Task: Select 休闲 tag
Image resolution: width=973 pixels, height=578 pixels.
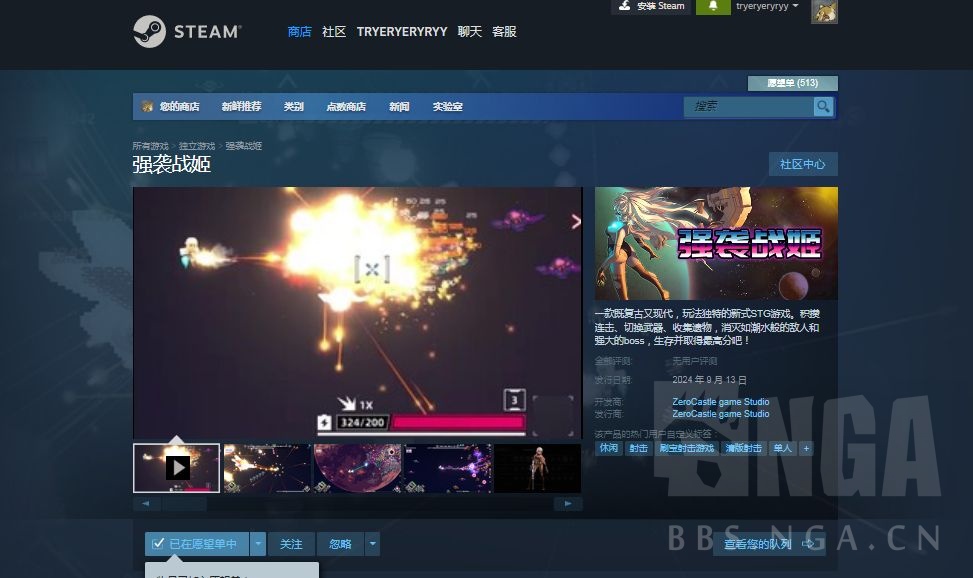Action: 609,448
